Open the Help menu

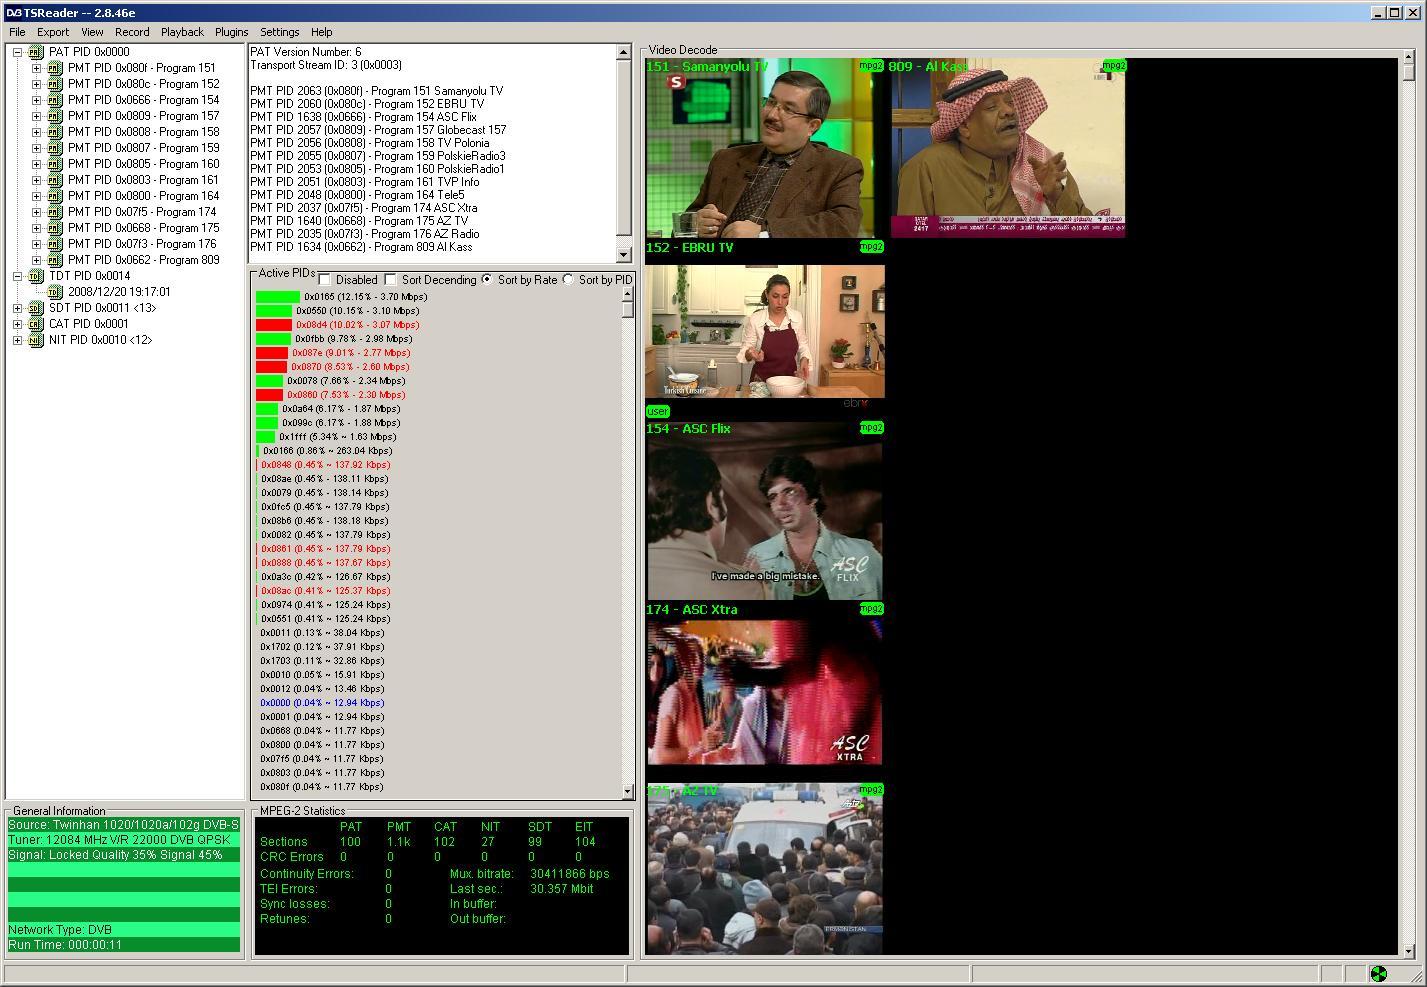click(x=321, y=32)
